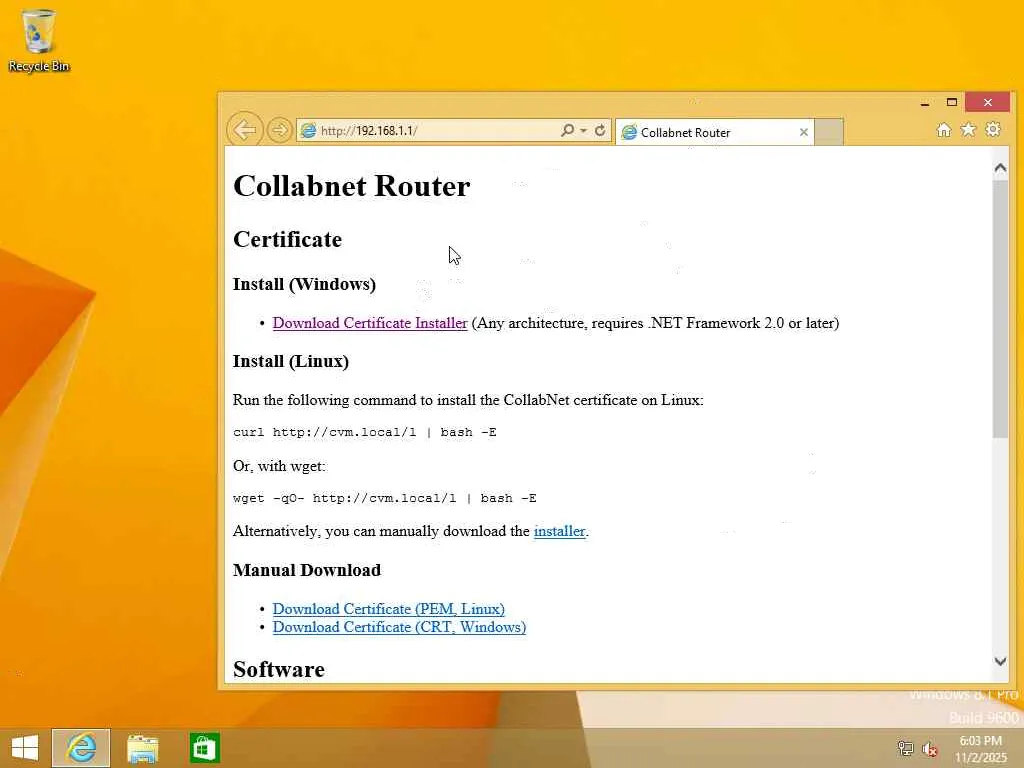1024x768 pixels.
Task: Open the address bar autocomplete dropdown arrow
Action: tap(583, 131)
